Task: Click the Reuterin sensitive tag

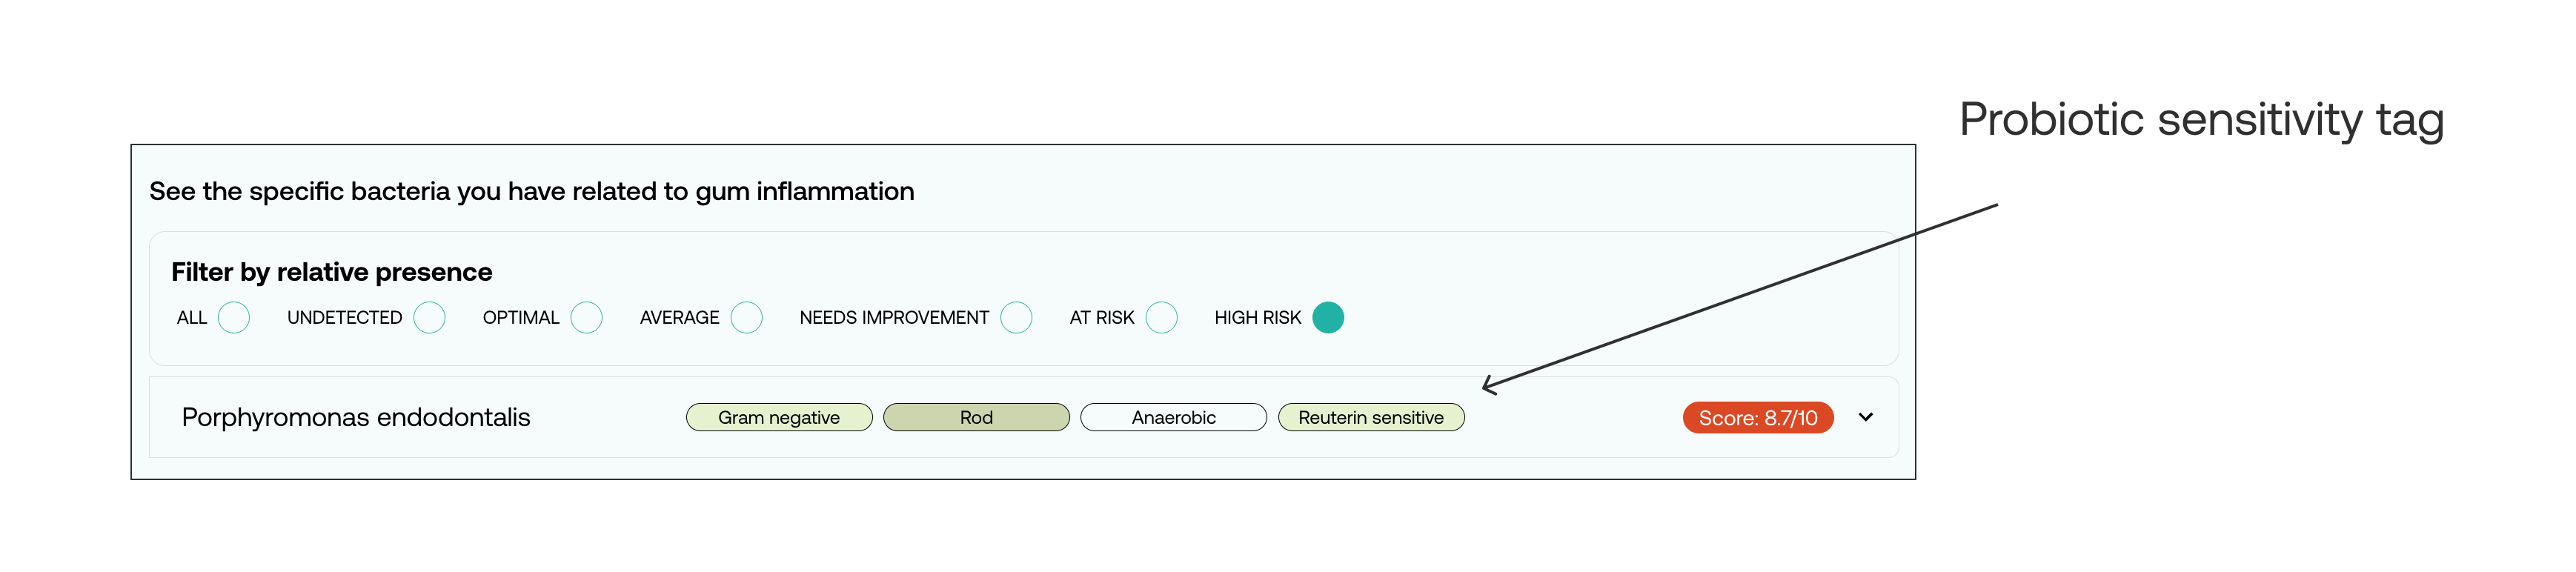Action: [1370, 417]
